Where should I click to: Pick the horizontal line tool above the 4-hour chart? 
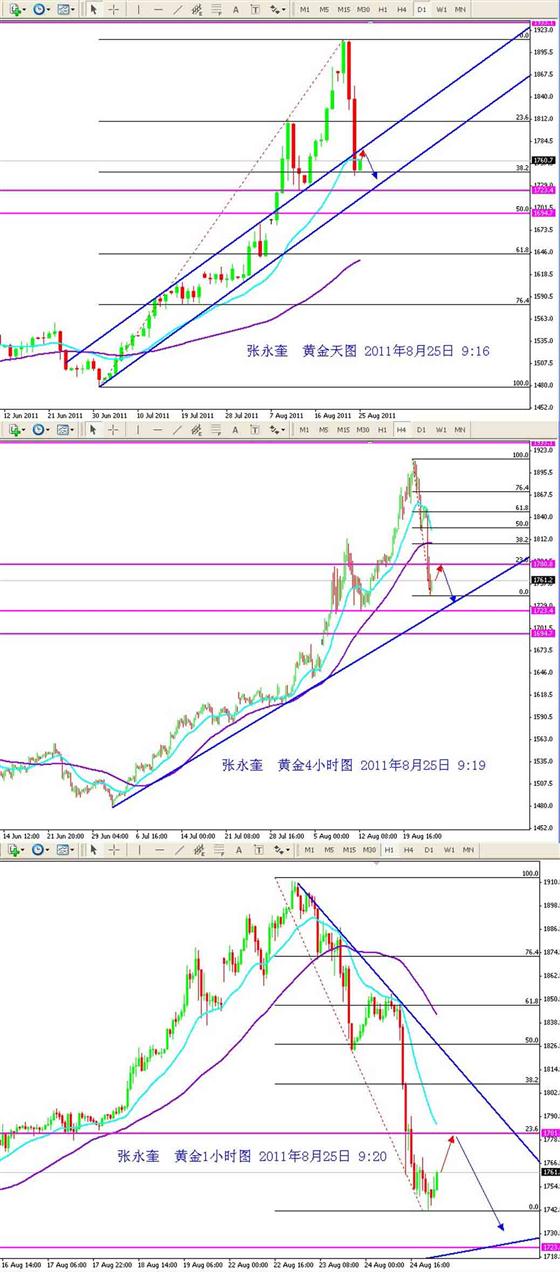point(159,429)
